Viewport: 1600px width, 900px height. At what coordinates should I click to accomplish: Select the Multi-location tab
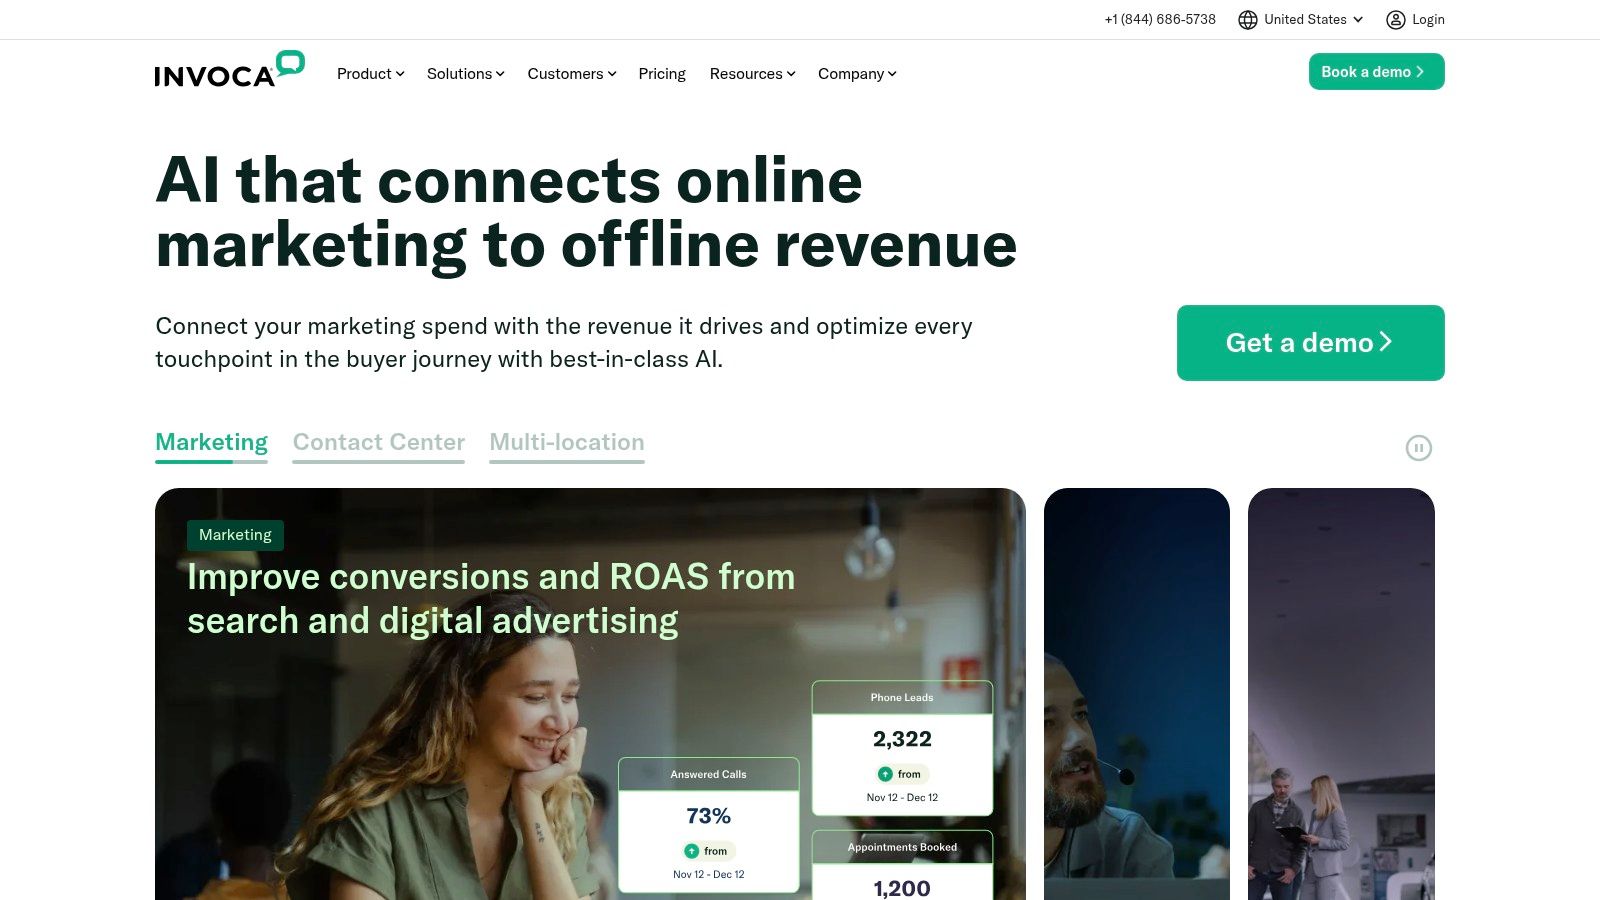(567, 443)
